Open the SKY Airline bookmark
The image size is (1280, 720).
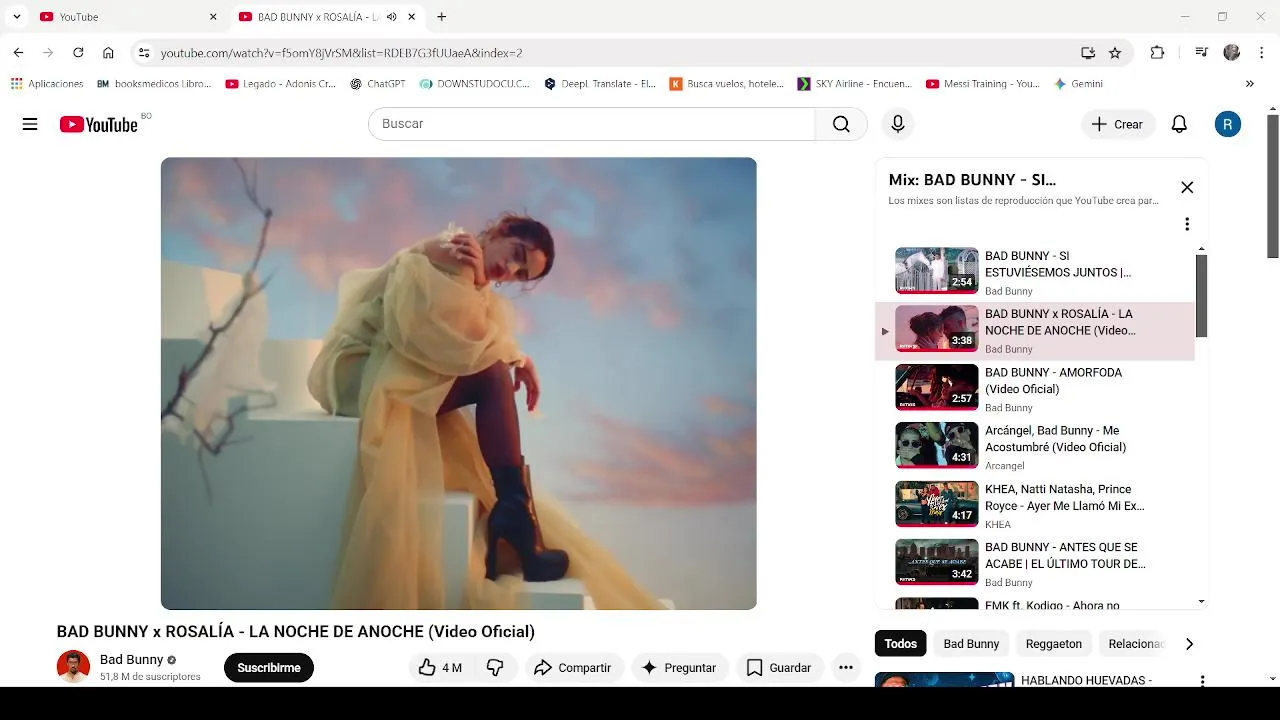pos(855,84)
